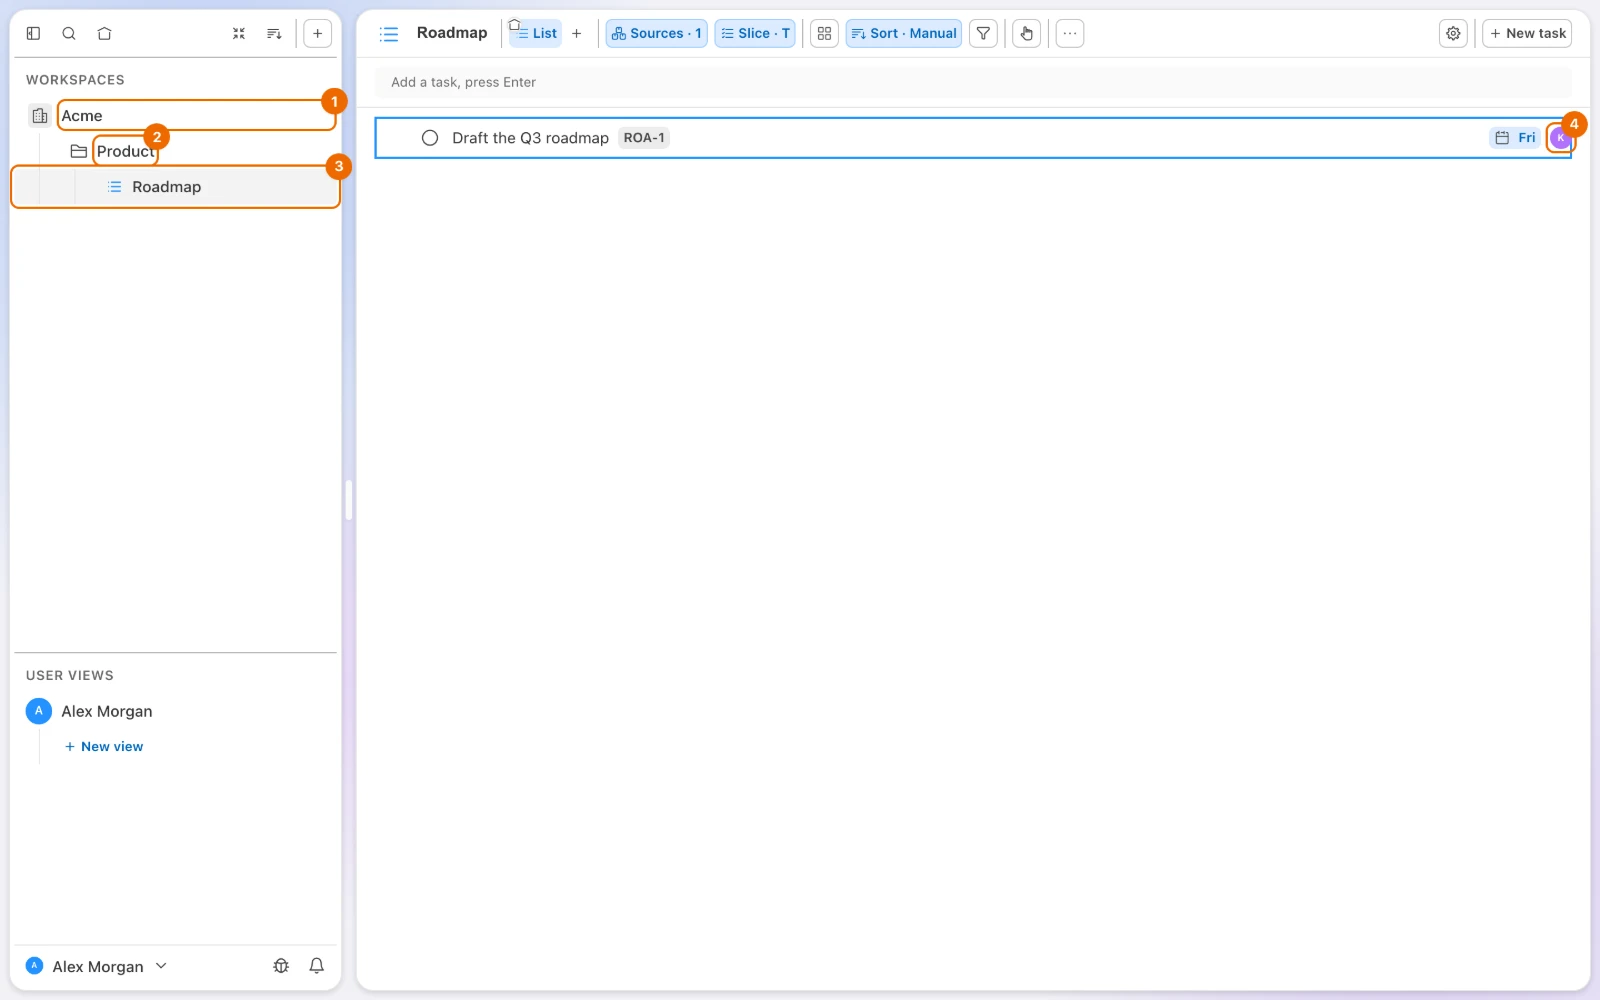1600x1000 pixels.
Task: Open sidebar sort options icon
Action: (x=274, y=33)
